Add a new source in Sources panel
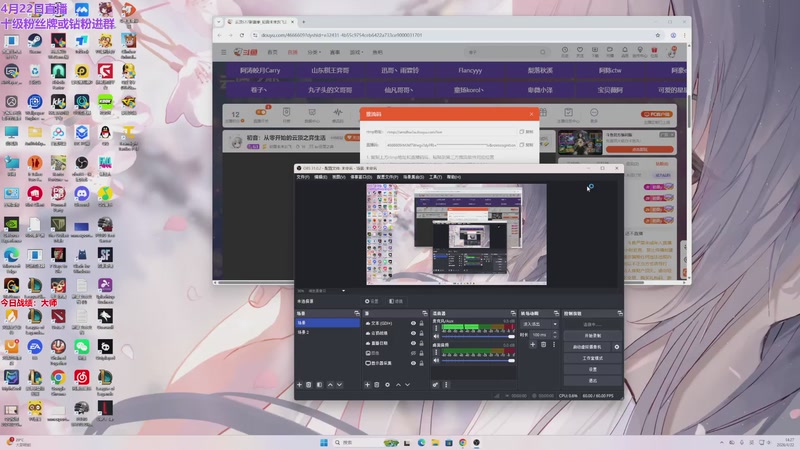The width and height of the screenshot is (800, 450). click(x=367, y=385)
